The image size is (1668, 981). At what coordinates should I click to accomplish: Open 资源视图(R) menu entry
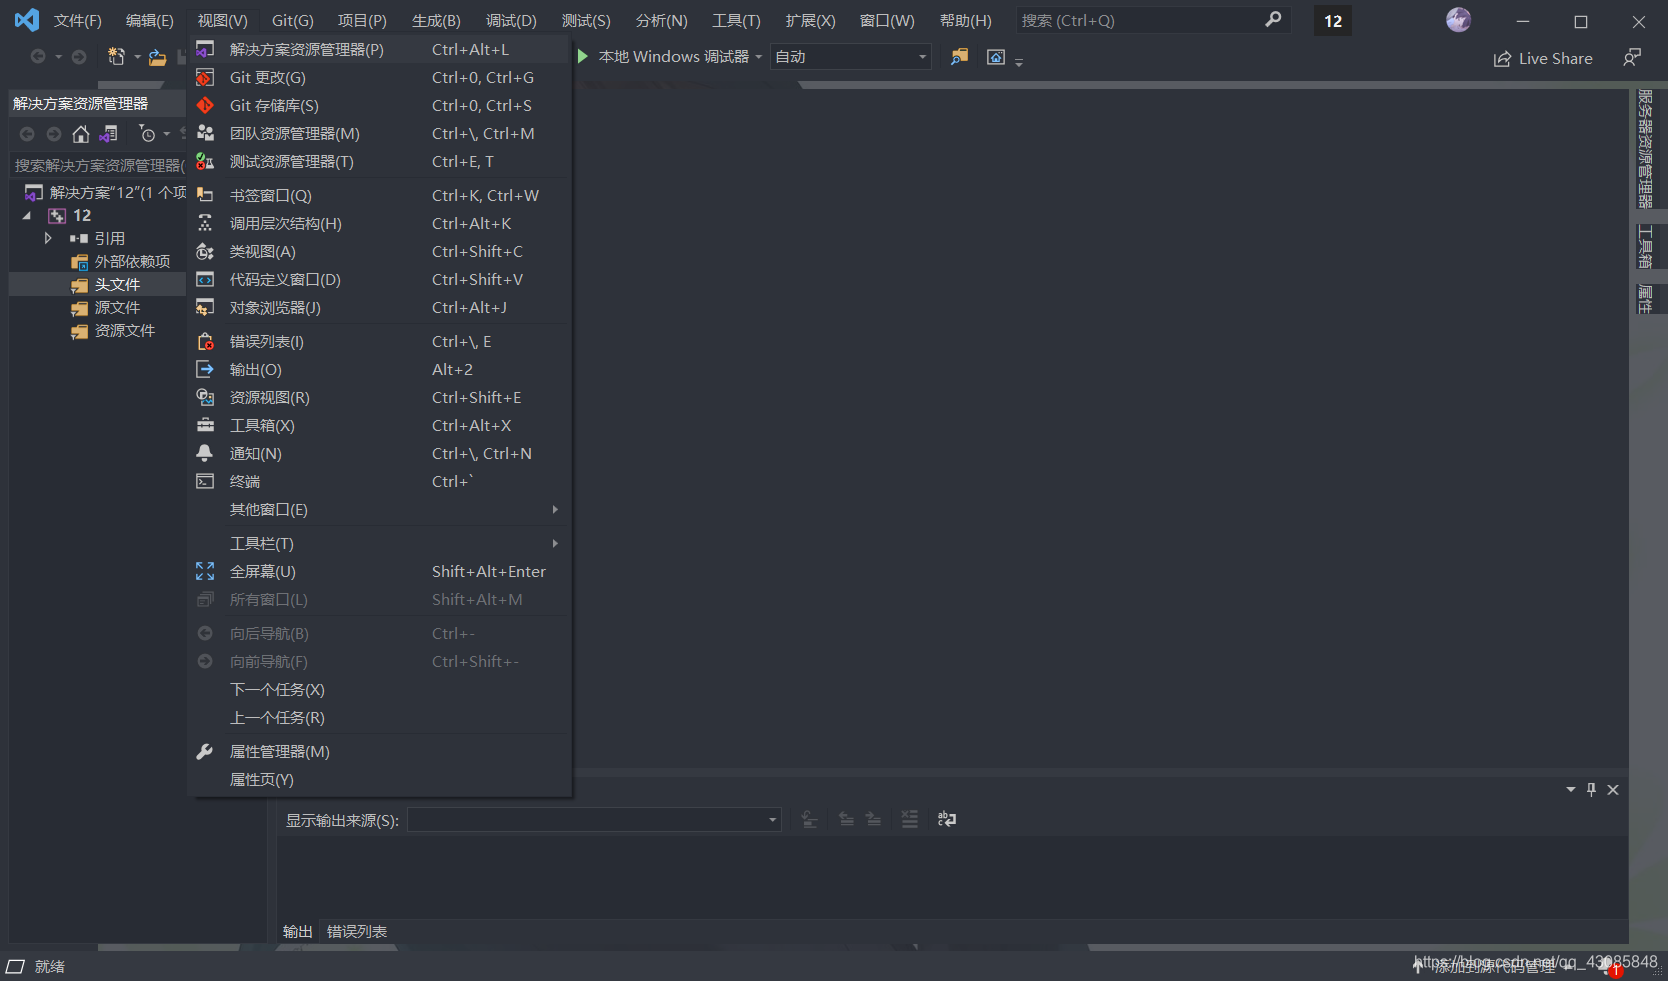click(380, 397)
